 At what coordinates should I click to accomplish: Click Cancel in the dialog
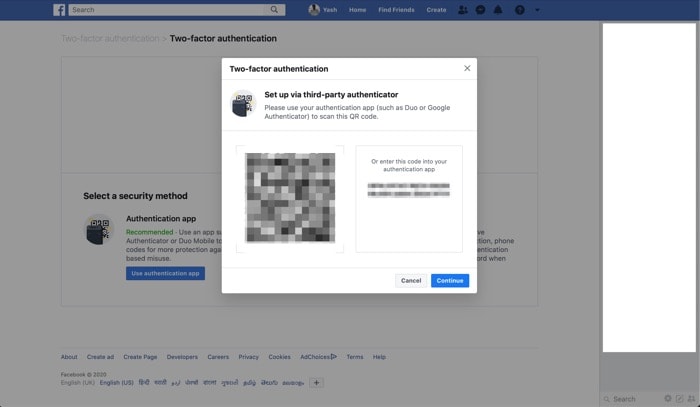[x=411, y=281]
